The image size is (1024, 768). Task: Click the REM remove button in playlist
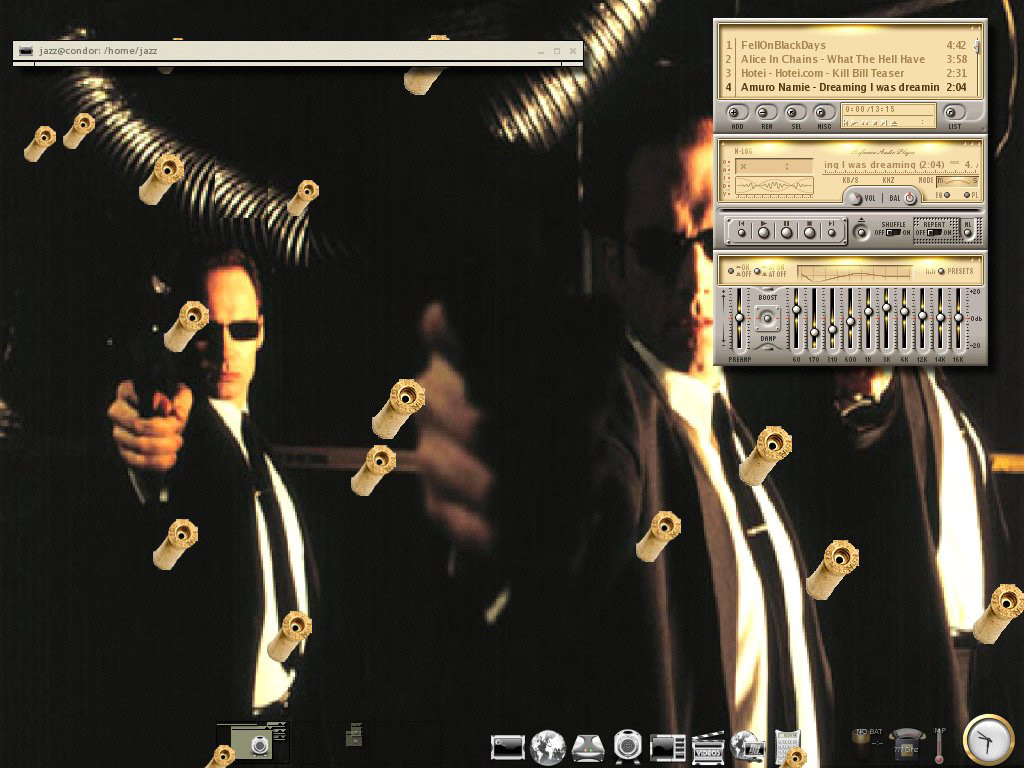click(766, 113)
